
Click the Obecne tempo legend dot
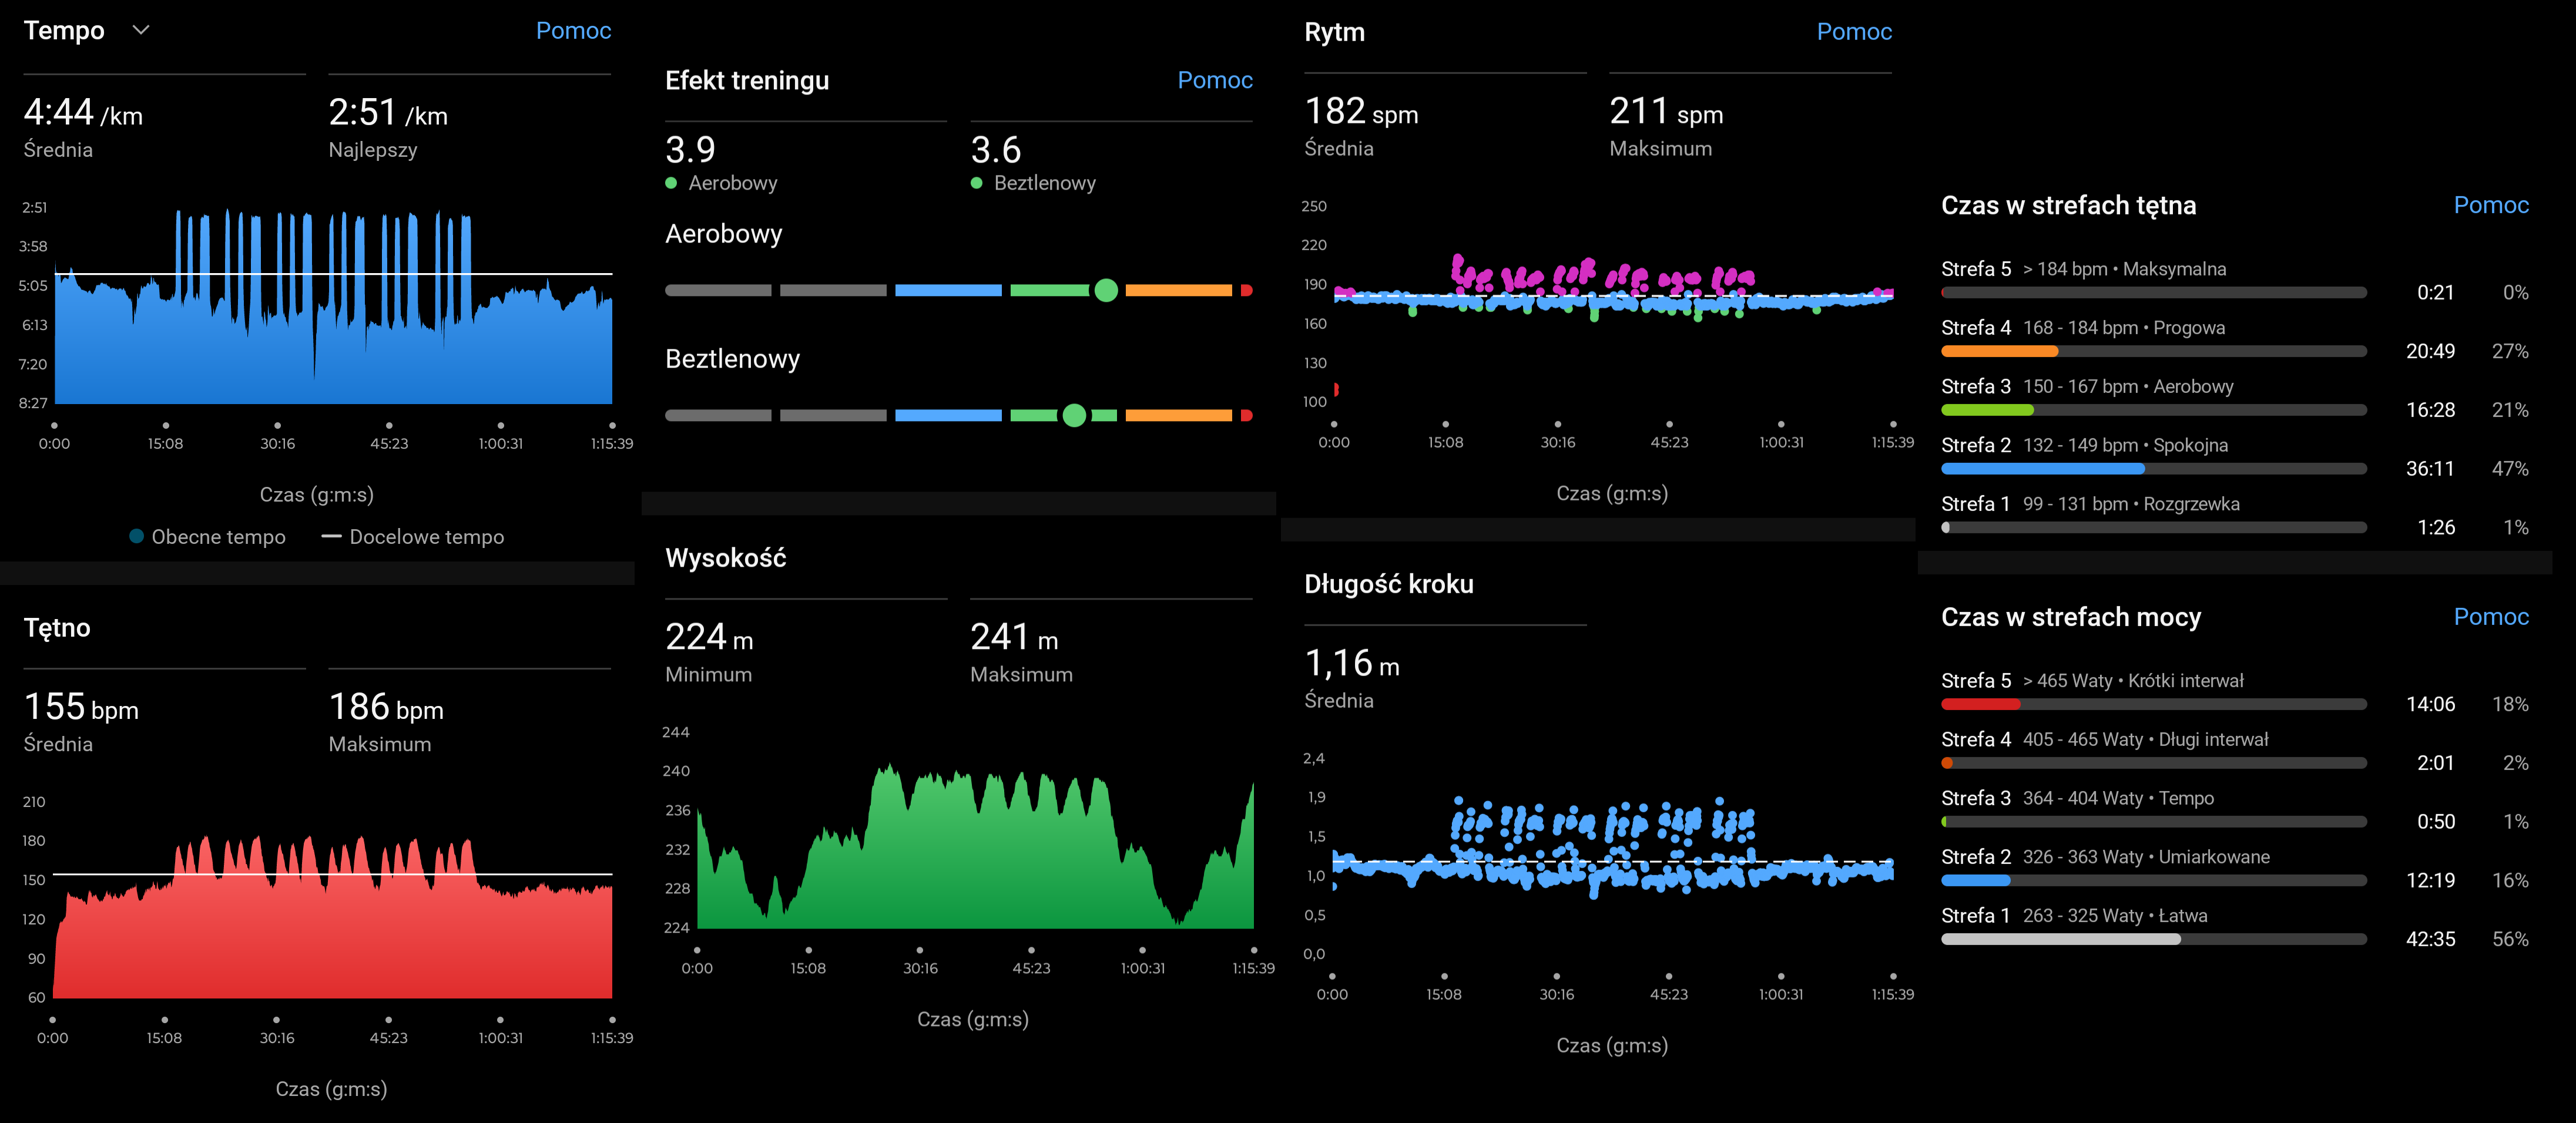pyautogui.click(x=136, y=537)
